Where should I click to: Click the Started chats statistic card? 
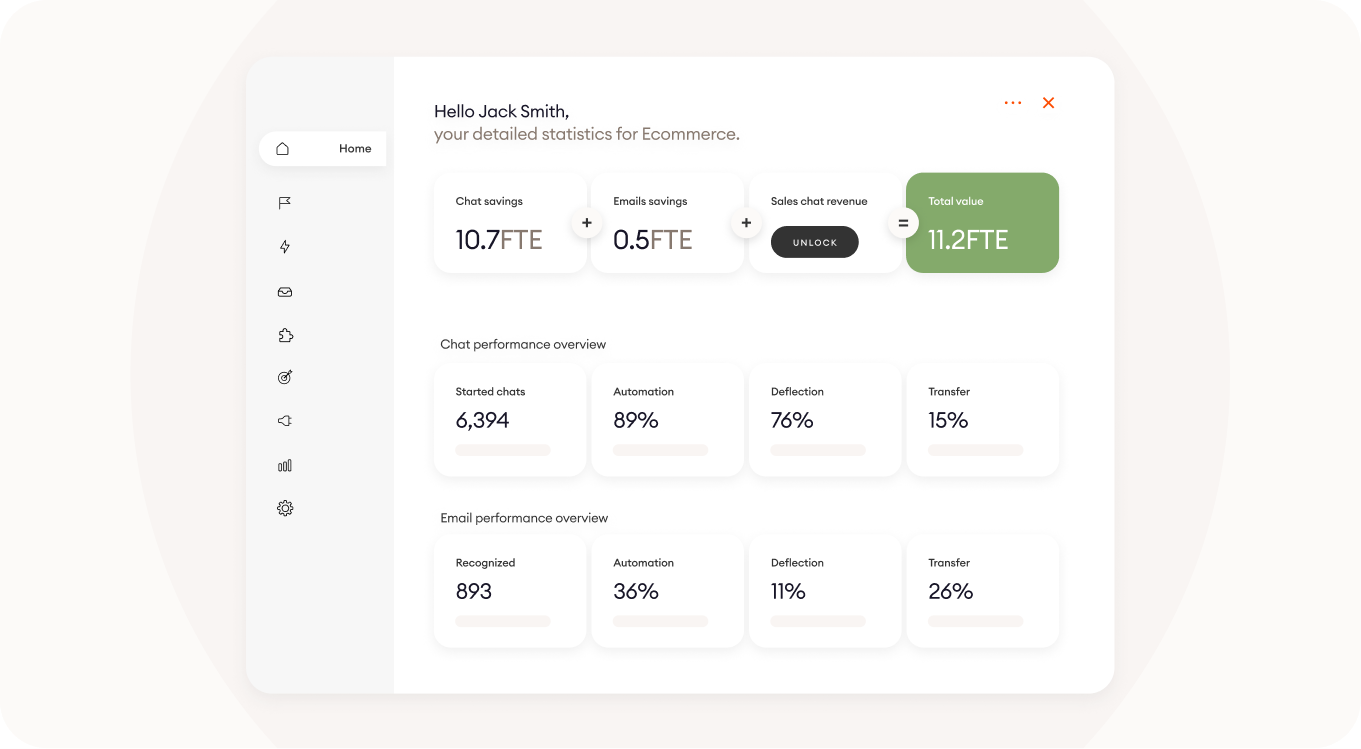coord(510,420)
